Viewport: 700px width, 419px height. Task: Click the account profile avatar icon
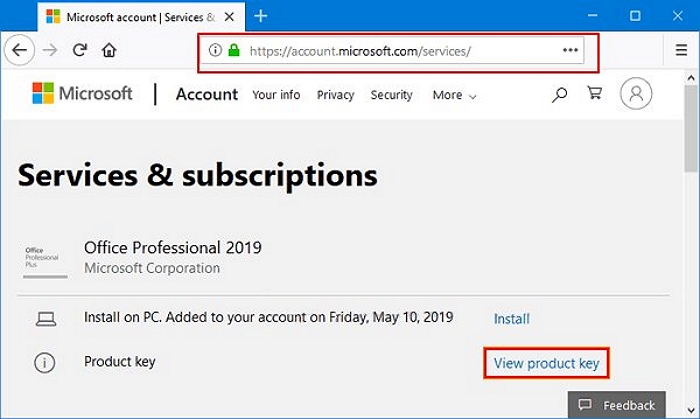tap(636, 94)
